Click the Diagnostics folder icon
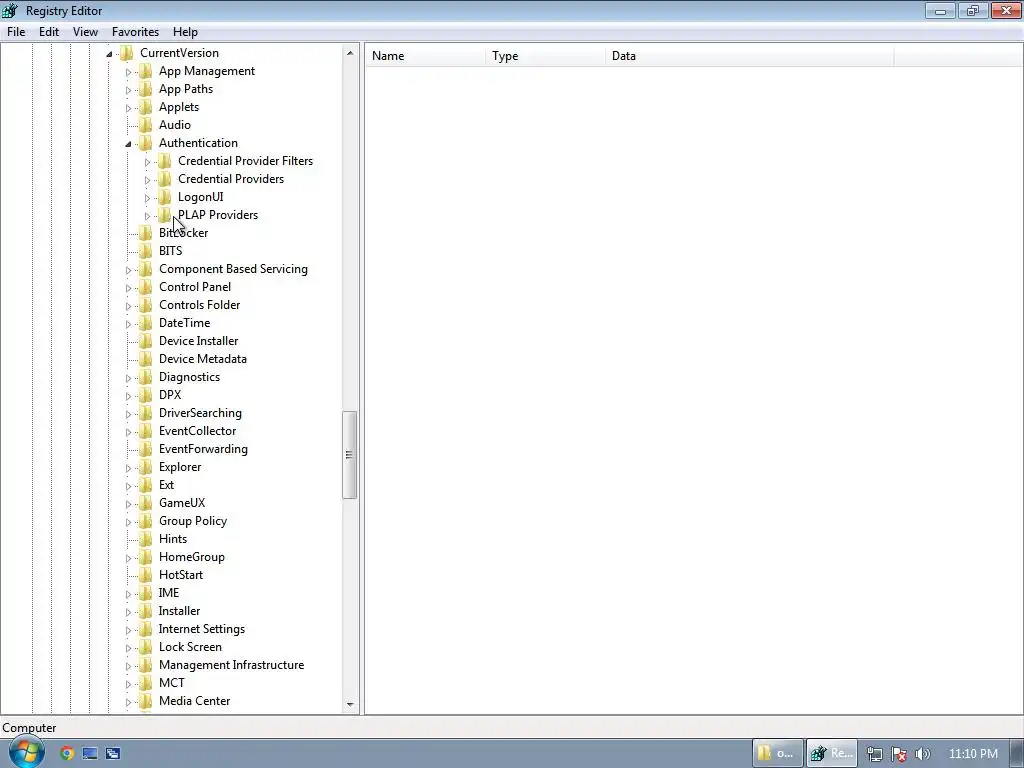Image resolution: width=1024 pixels, height=768 pixels. [146, 377]
